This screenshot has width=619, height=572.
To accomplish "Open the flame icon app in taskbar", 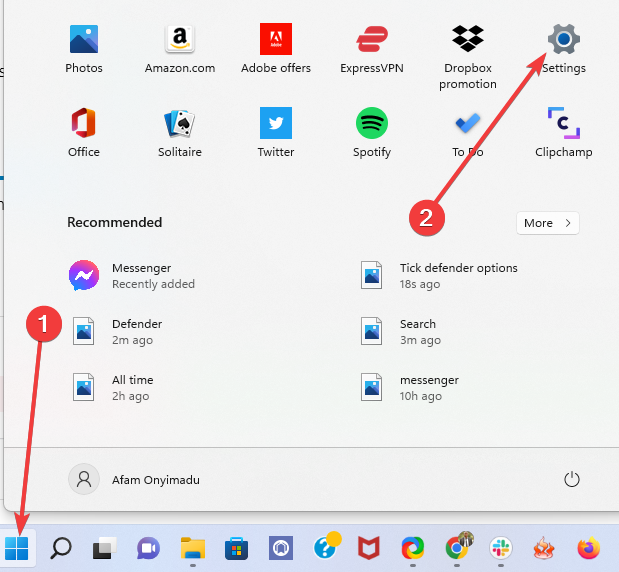I will (544, 548).
